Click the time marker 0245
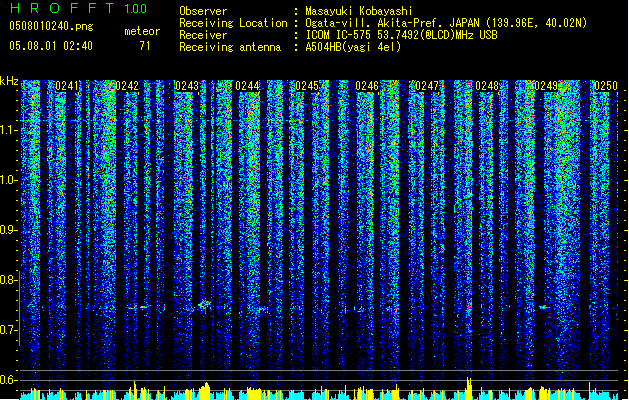This screenshot has height=400, width=629. [x=307, y=86]
